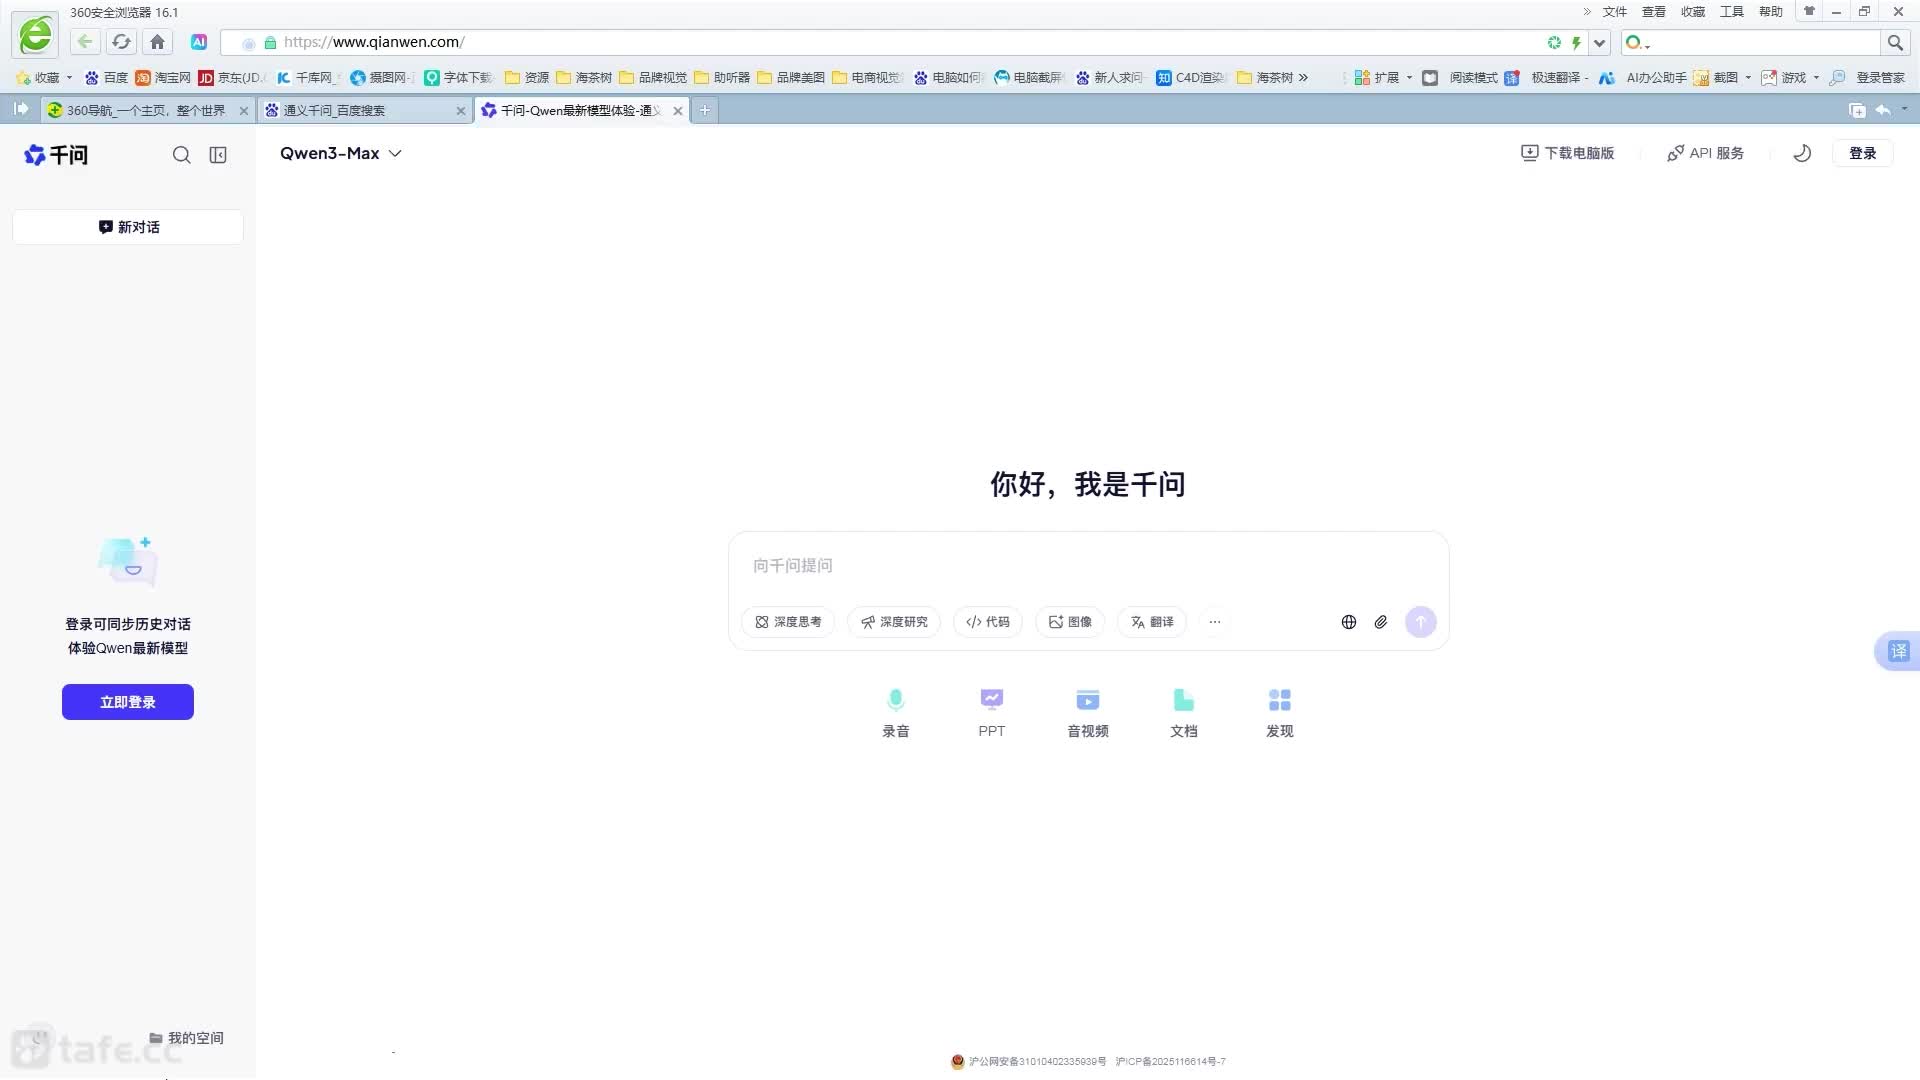Open address bar dropdown arrow
The height and width of the screenshot is (1080, 1920).
(1600, 42)
